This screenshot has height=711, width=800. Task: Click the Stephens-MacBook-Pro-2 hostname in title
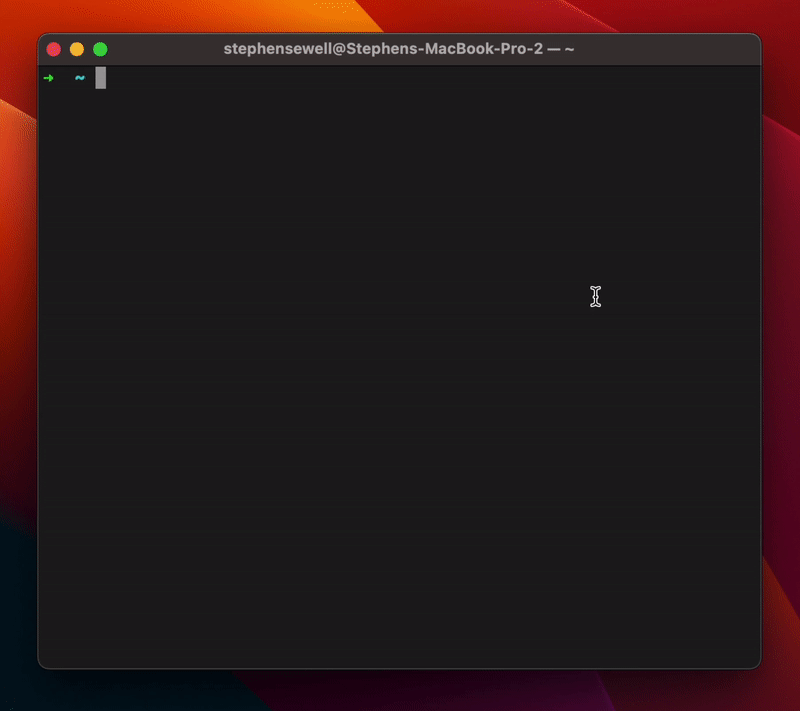pos(442,49)
